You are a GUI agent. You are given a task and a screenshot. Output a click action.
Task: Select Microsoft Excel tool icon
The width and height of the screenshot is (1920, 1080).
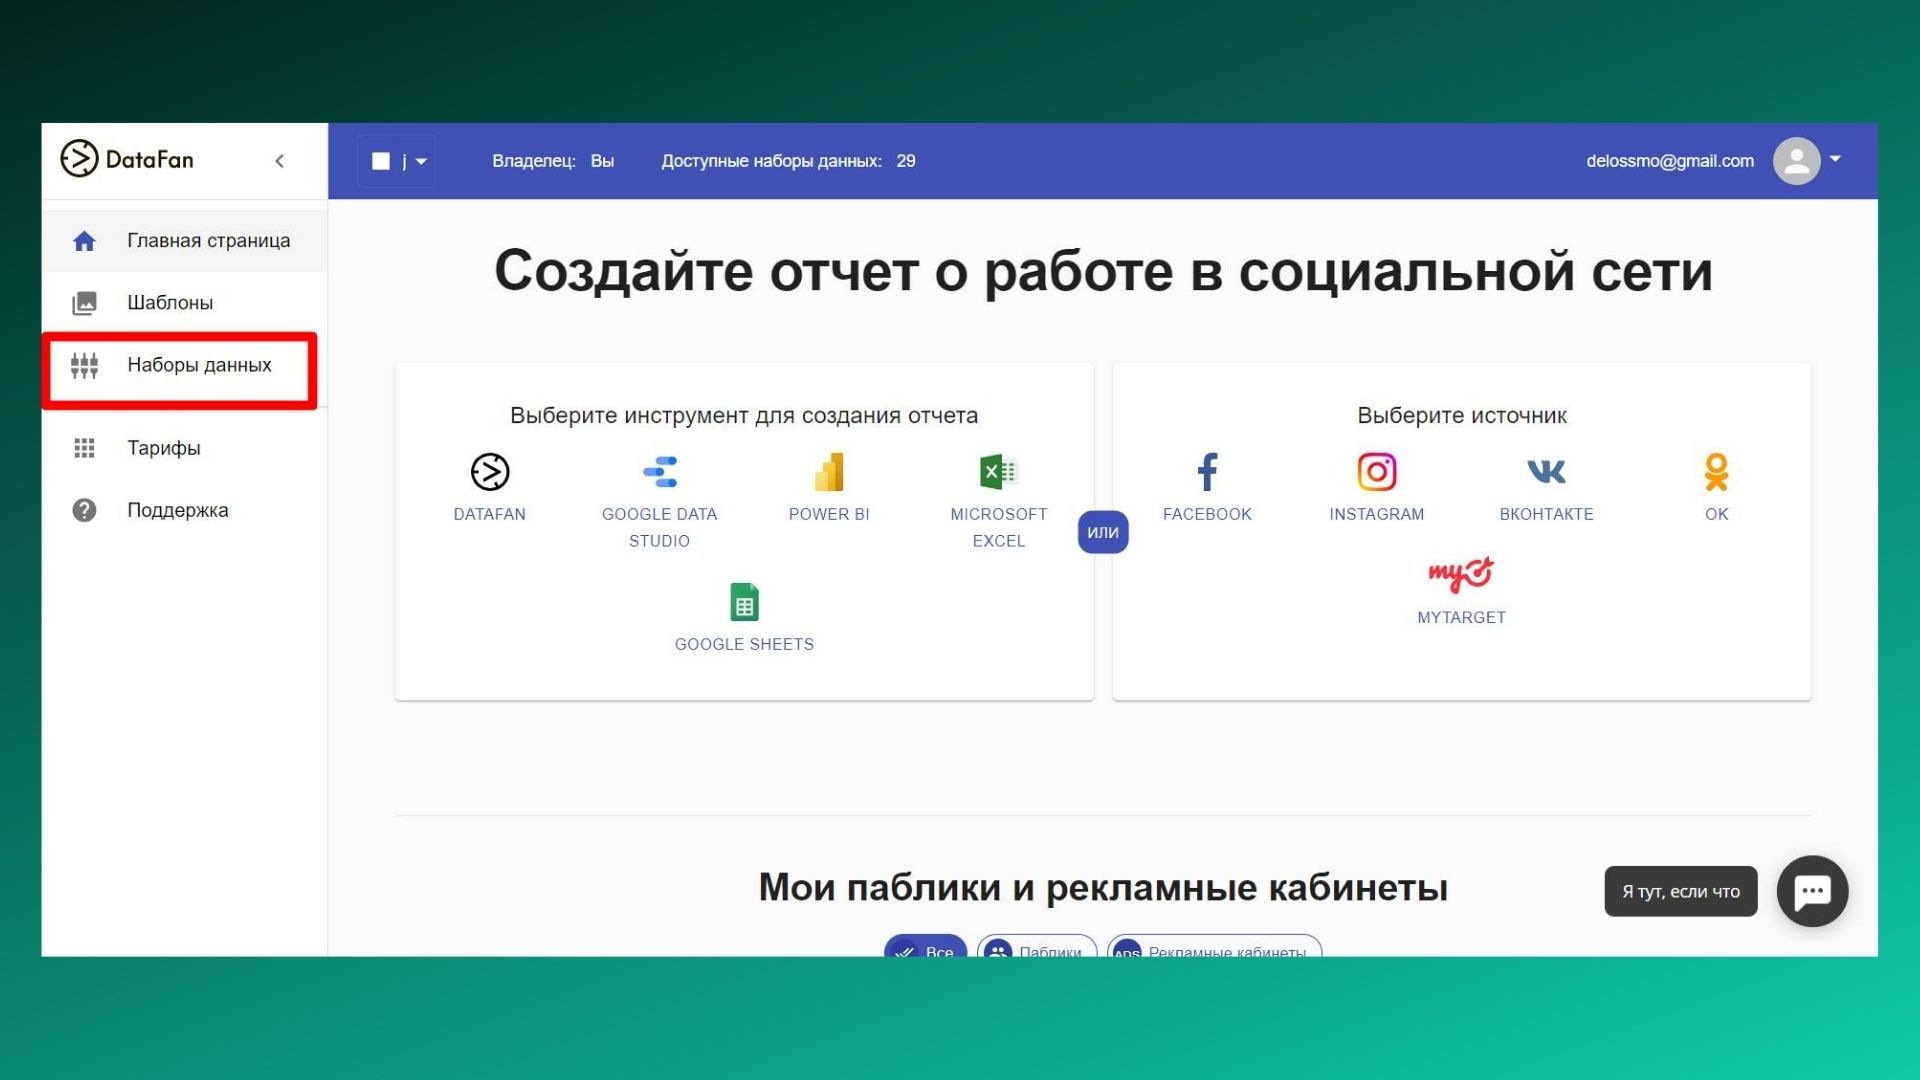pyautogui.click(x=998, y=472)
